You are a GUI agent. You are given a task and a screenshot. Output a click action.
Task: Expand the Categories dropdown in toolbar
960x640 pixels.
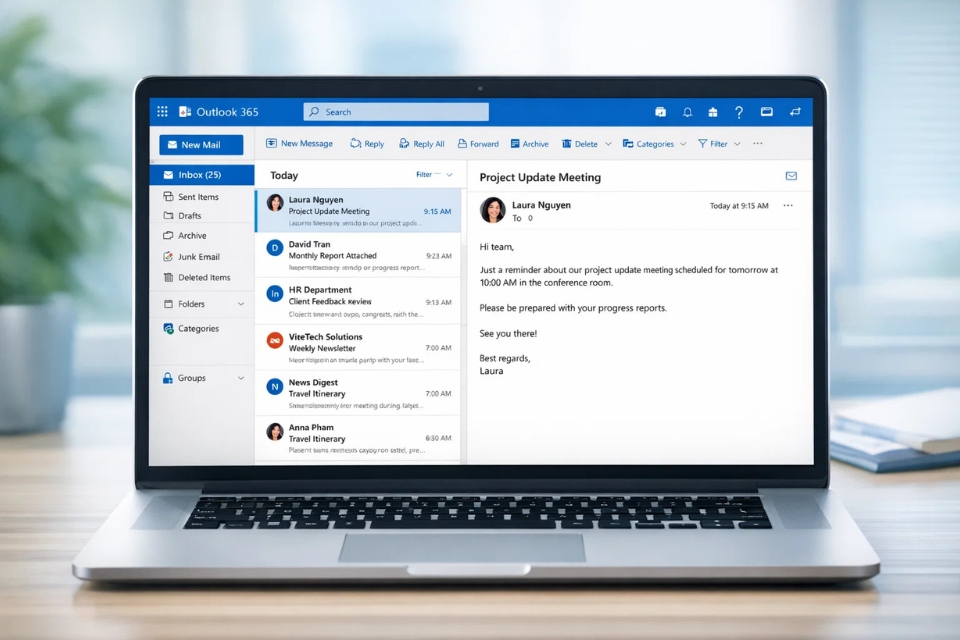pyautogui.click(x=683, y=144)
